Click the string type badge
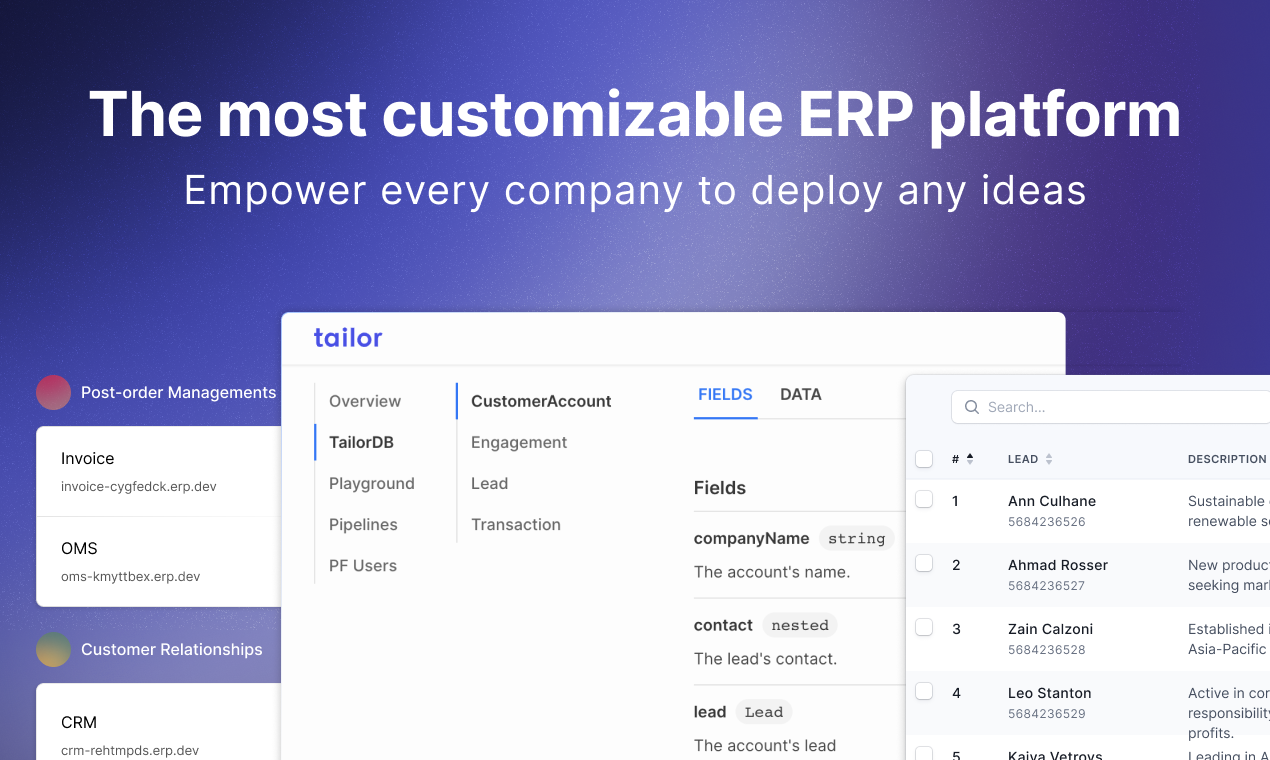 (x=857, y=538)
